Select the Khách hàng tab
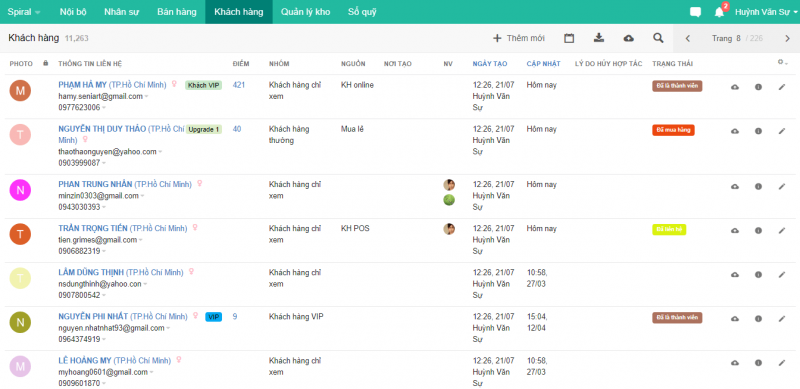Viewport: 800px width, 389px height. point(238,12)
